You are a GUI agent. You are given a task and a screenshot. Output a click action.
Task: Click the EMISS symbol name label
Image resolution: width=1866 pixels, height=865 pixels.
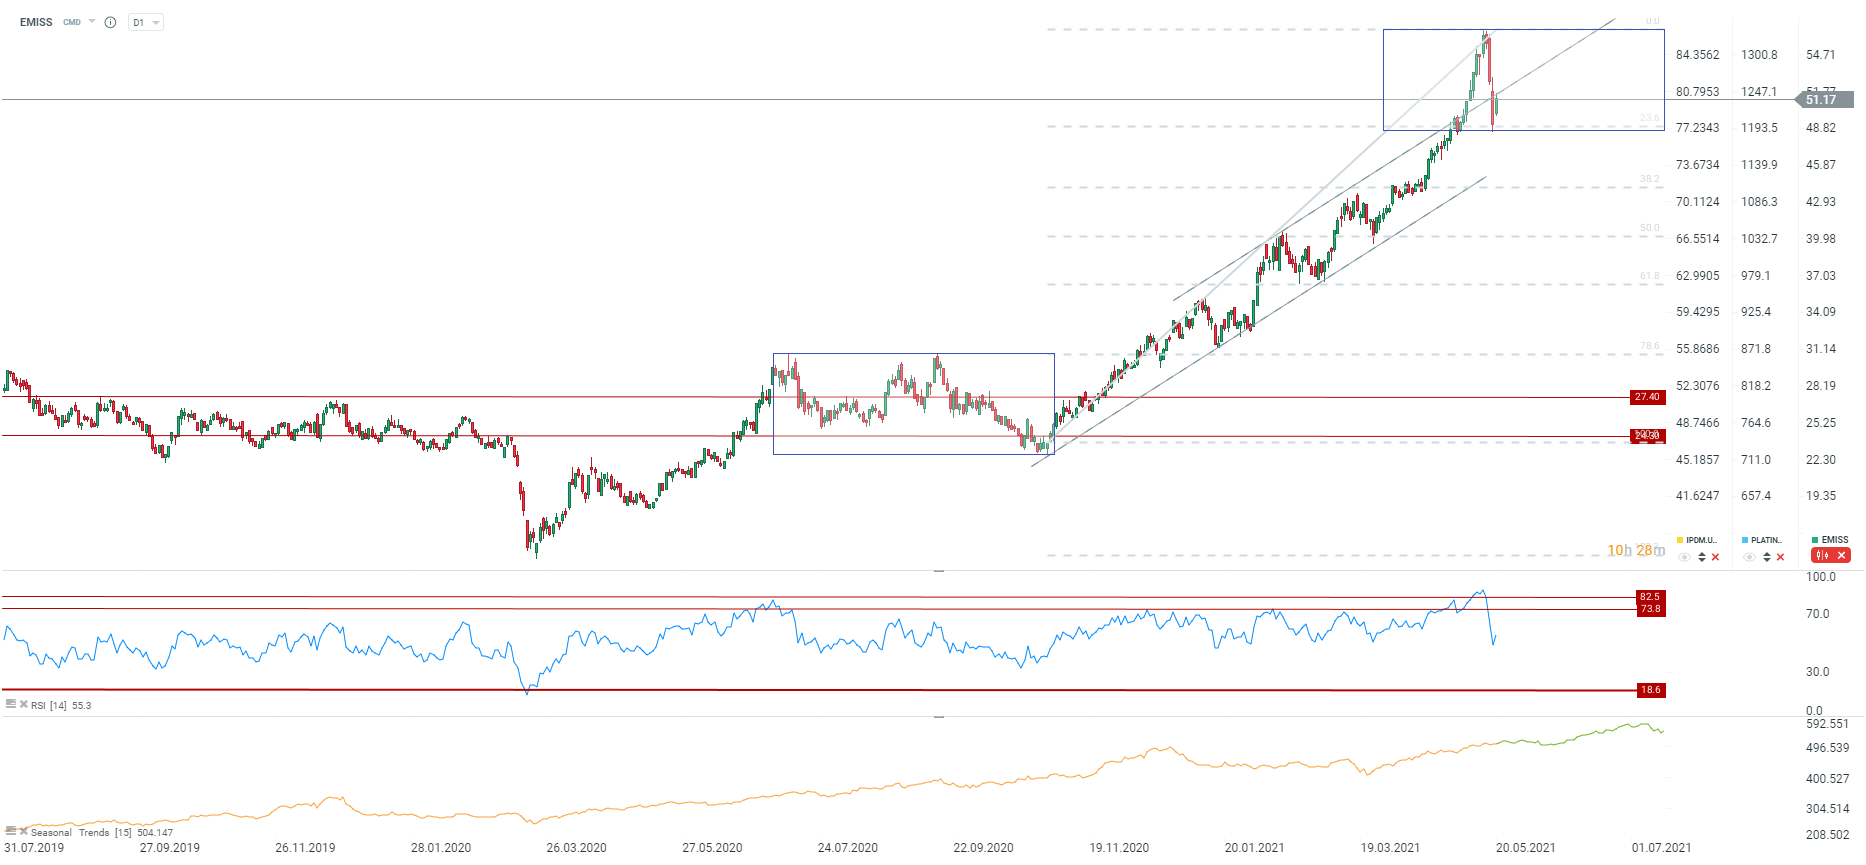pos(36,22)
